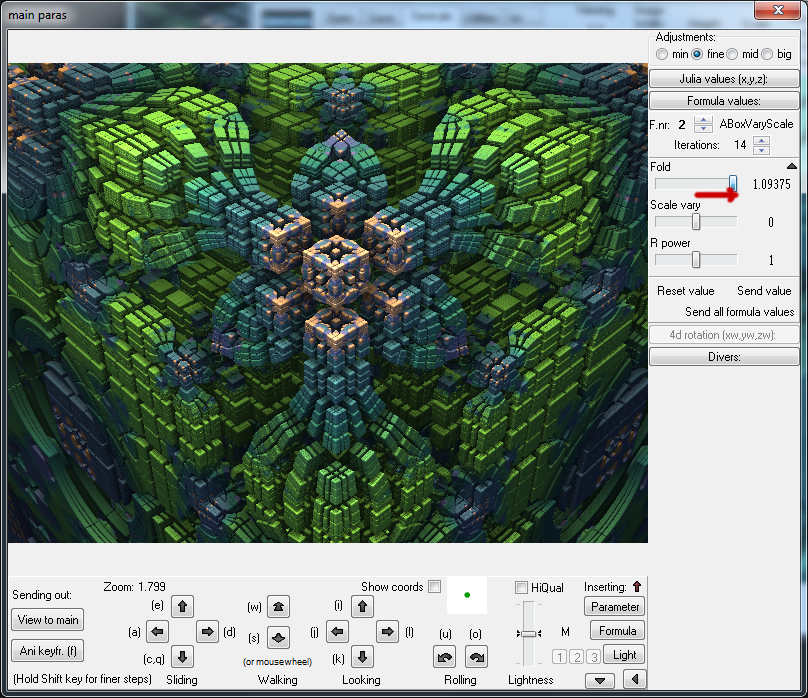Open the Julia values (x,y,z) section

pyautogui.click(x=724, y=79)
